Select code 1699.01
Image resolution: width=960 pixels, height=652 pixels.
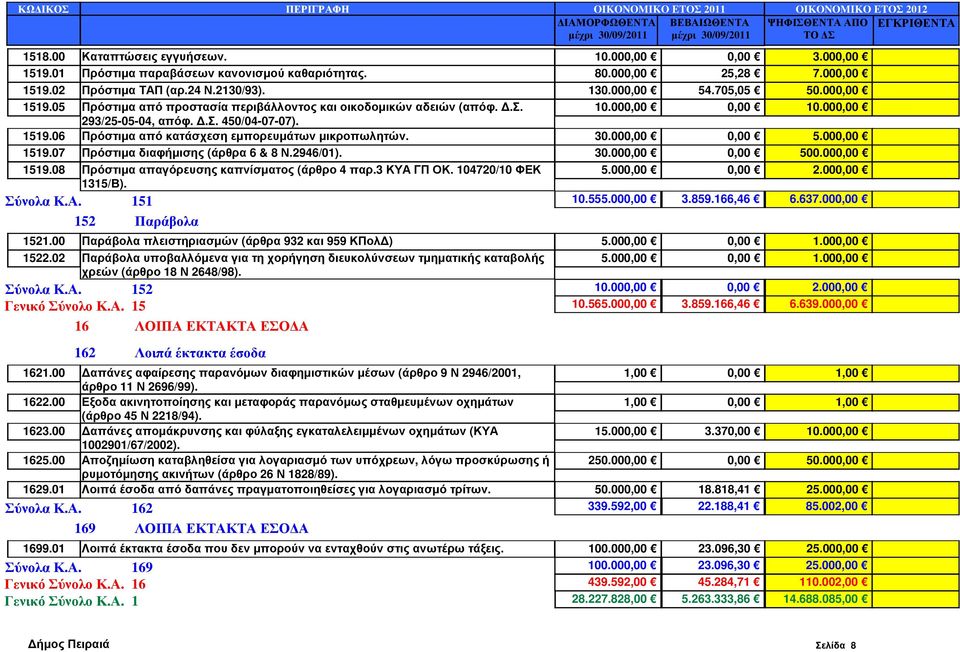(43, 549)
